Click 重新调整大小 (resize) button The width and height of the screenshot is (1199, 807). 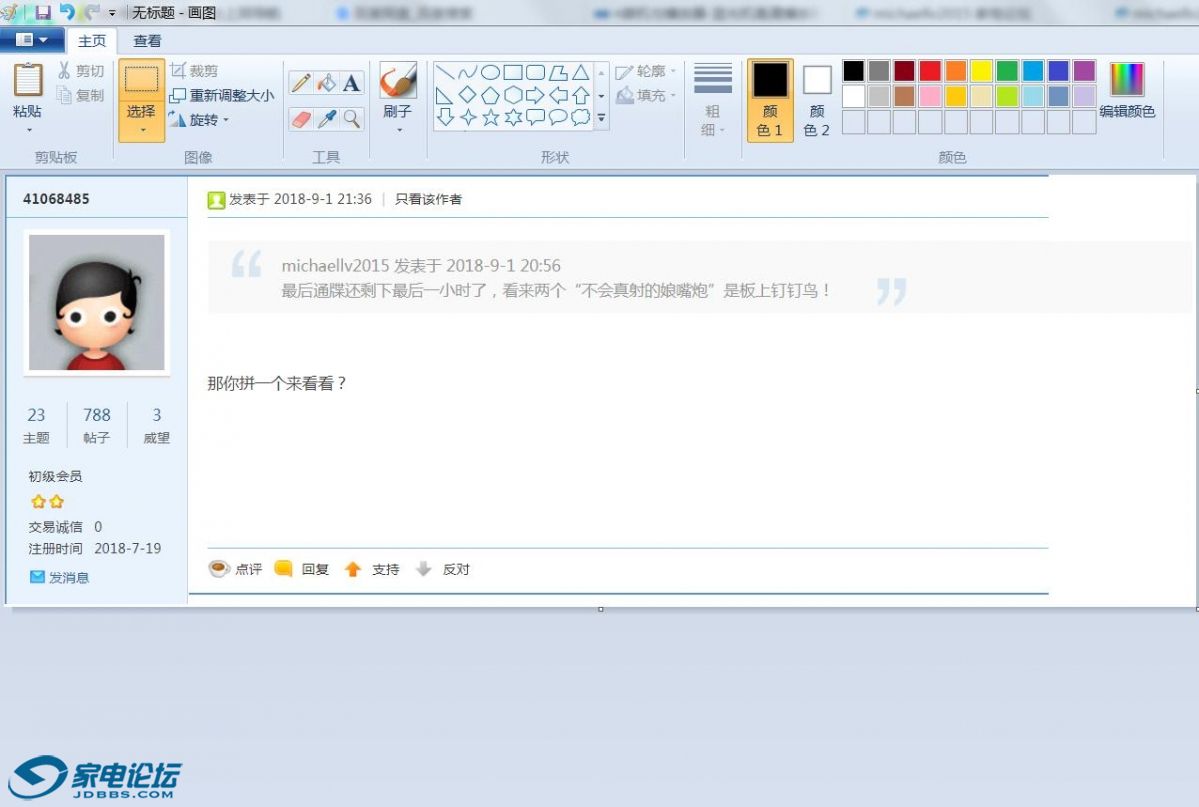coord(221,96)
